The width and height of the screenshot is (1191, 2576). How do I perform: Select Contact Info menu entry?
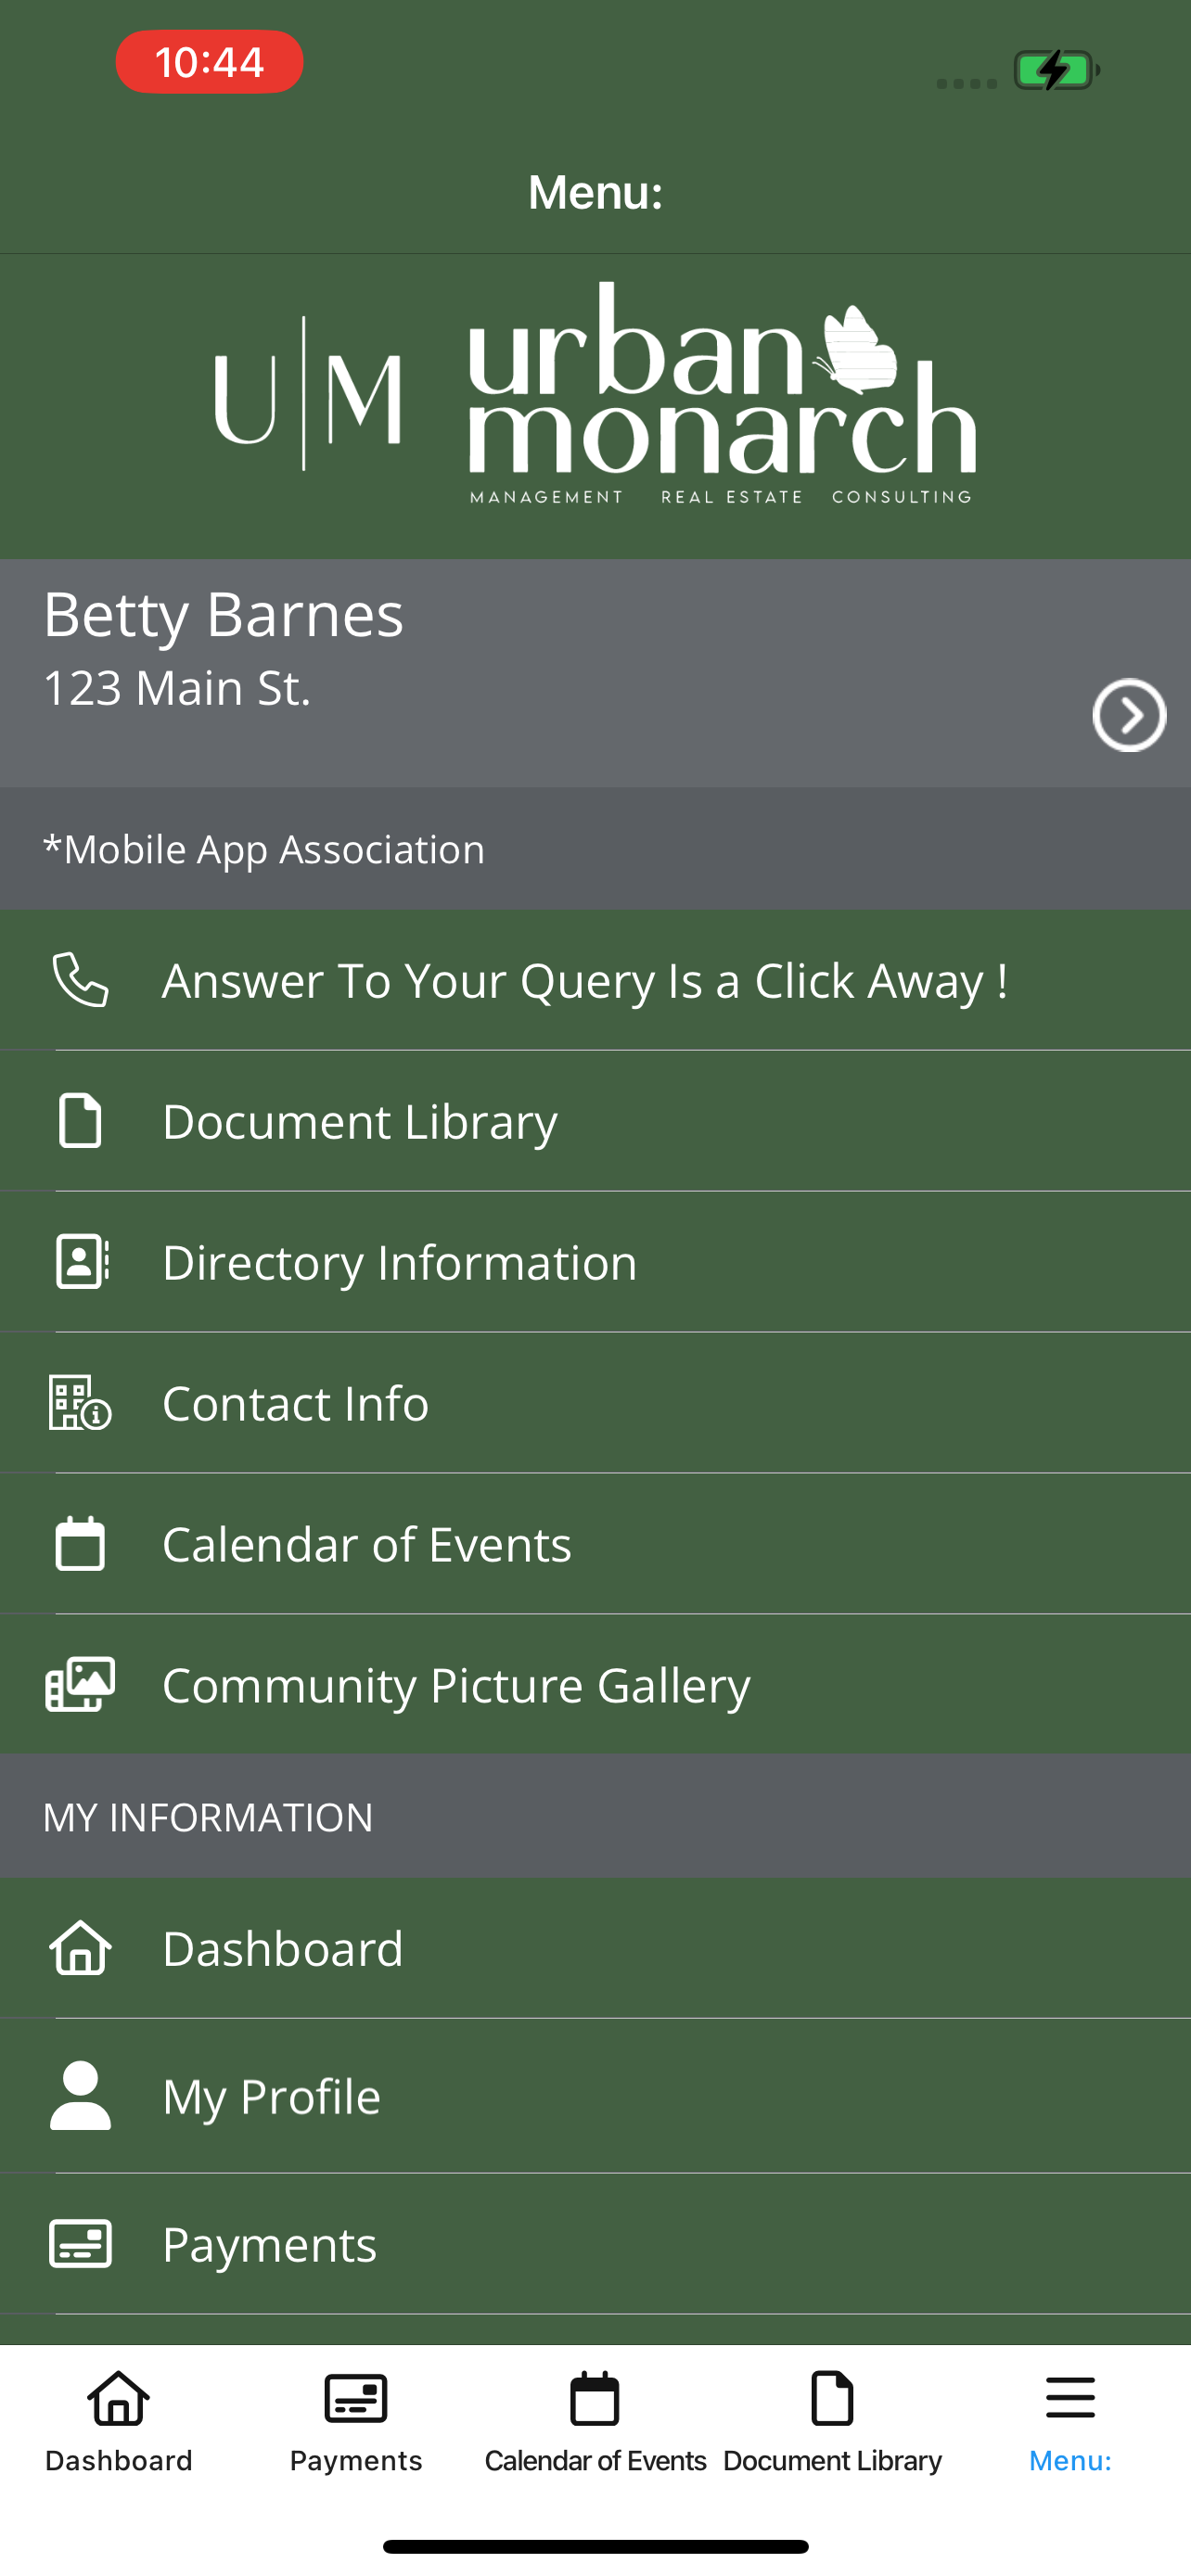(595, 1402)
